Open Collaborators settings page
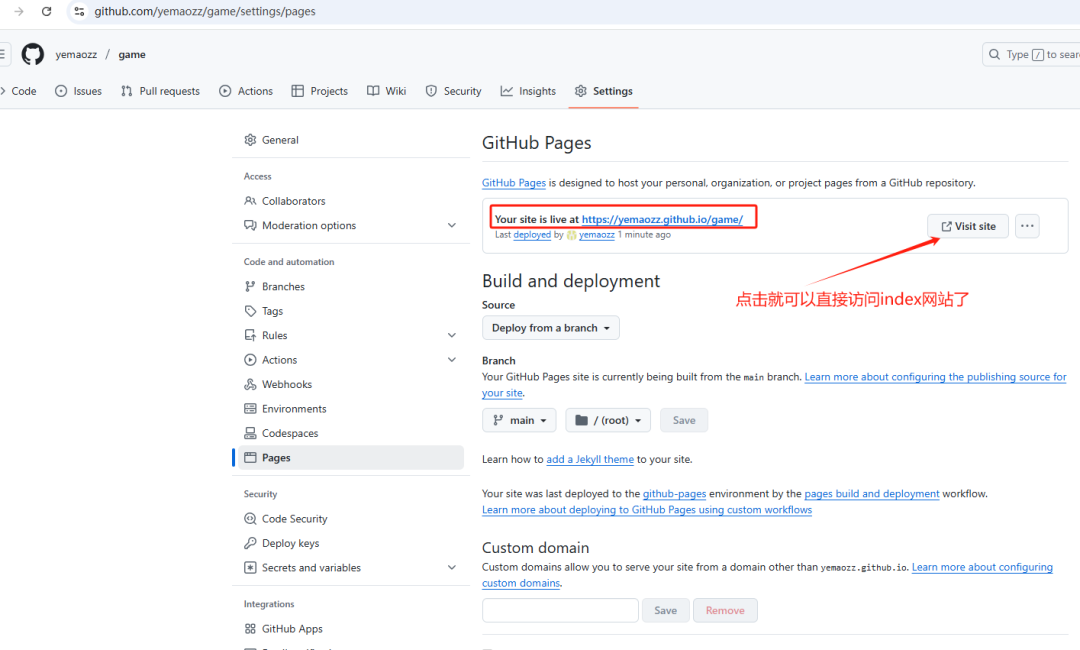The width and height of the screenshot is (1080, 650). click(x=293, y=201)
